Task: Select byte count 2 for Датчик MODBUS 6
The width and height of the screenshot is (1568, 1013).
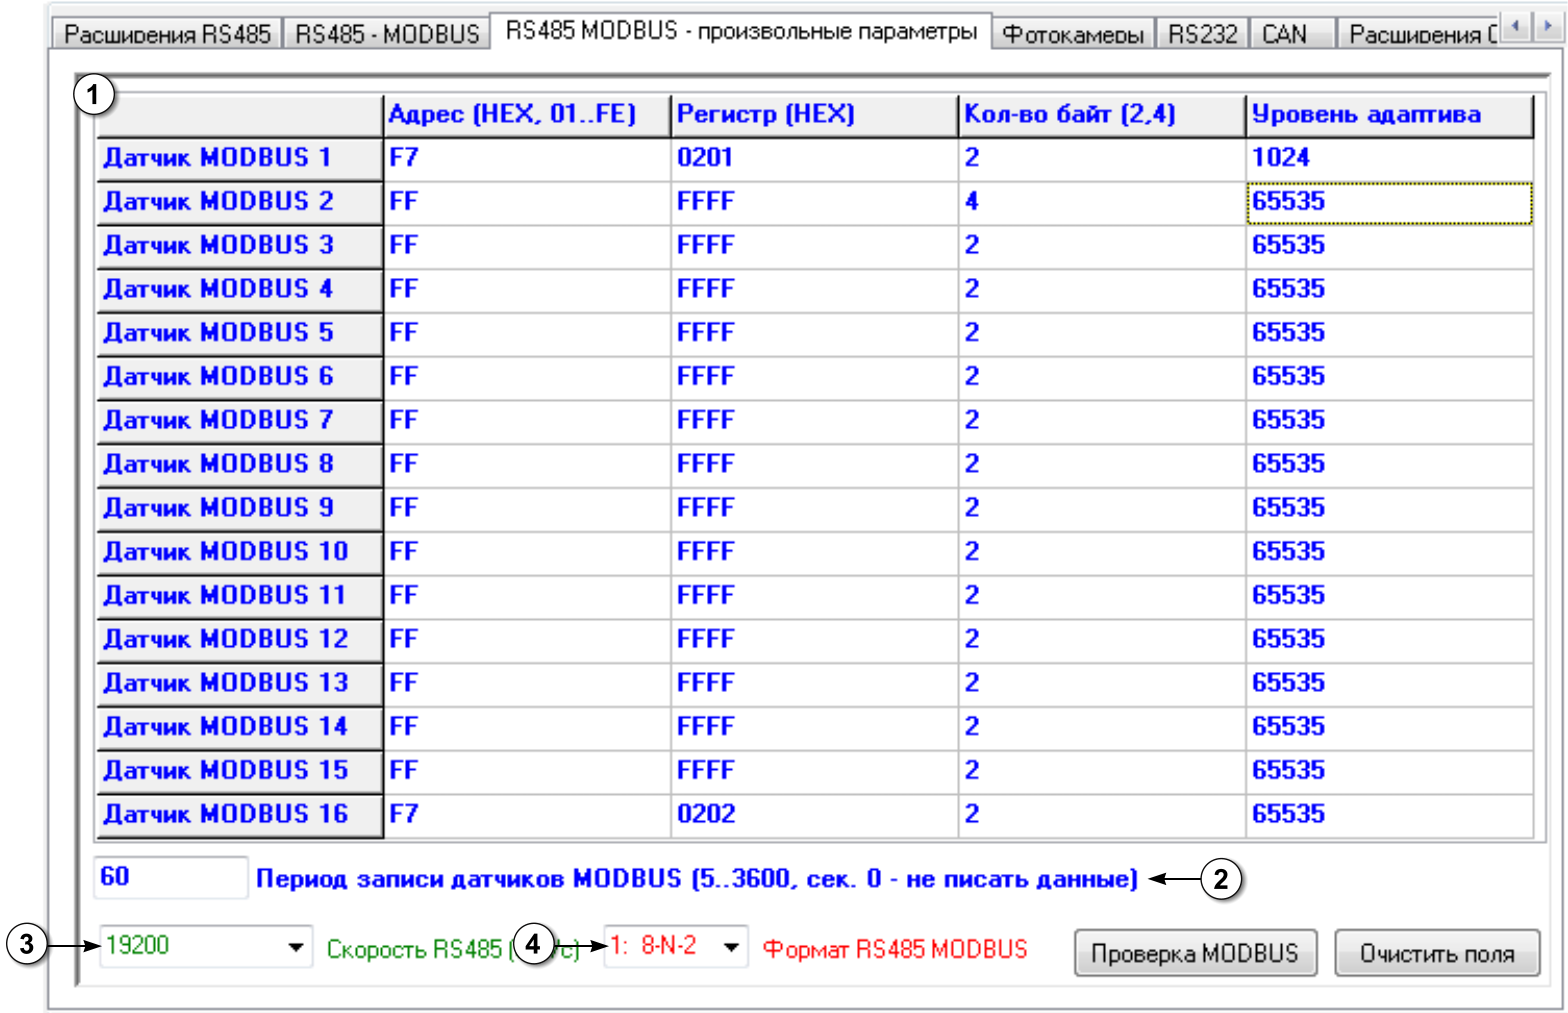Action: 1102,377
